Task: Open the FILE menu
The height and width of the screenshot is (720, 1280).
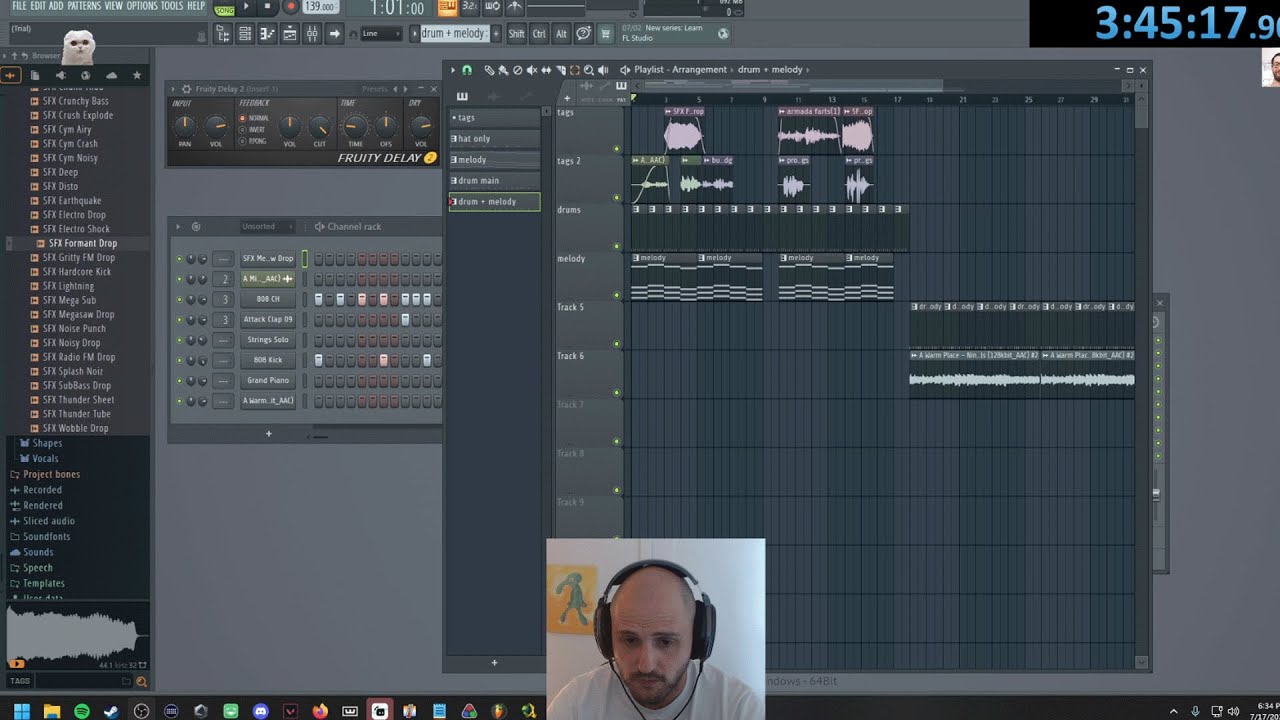Action: pyautogui.click(x=19, y=6)
